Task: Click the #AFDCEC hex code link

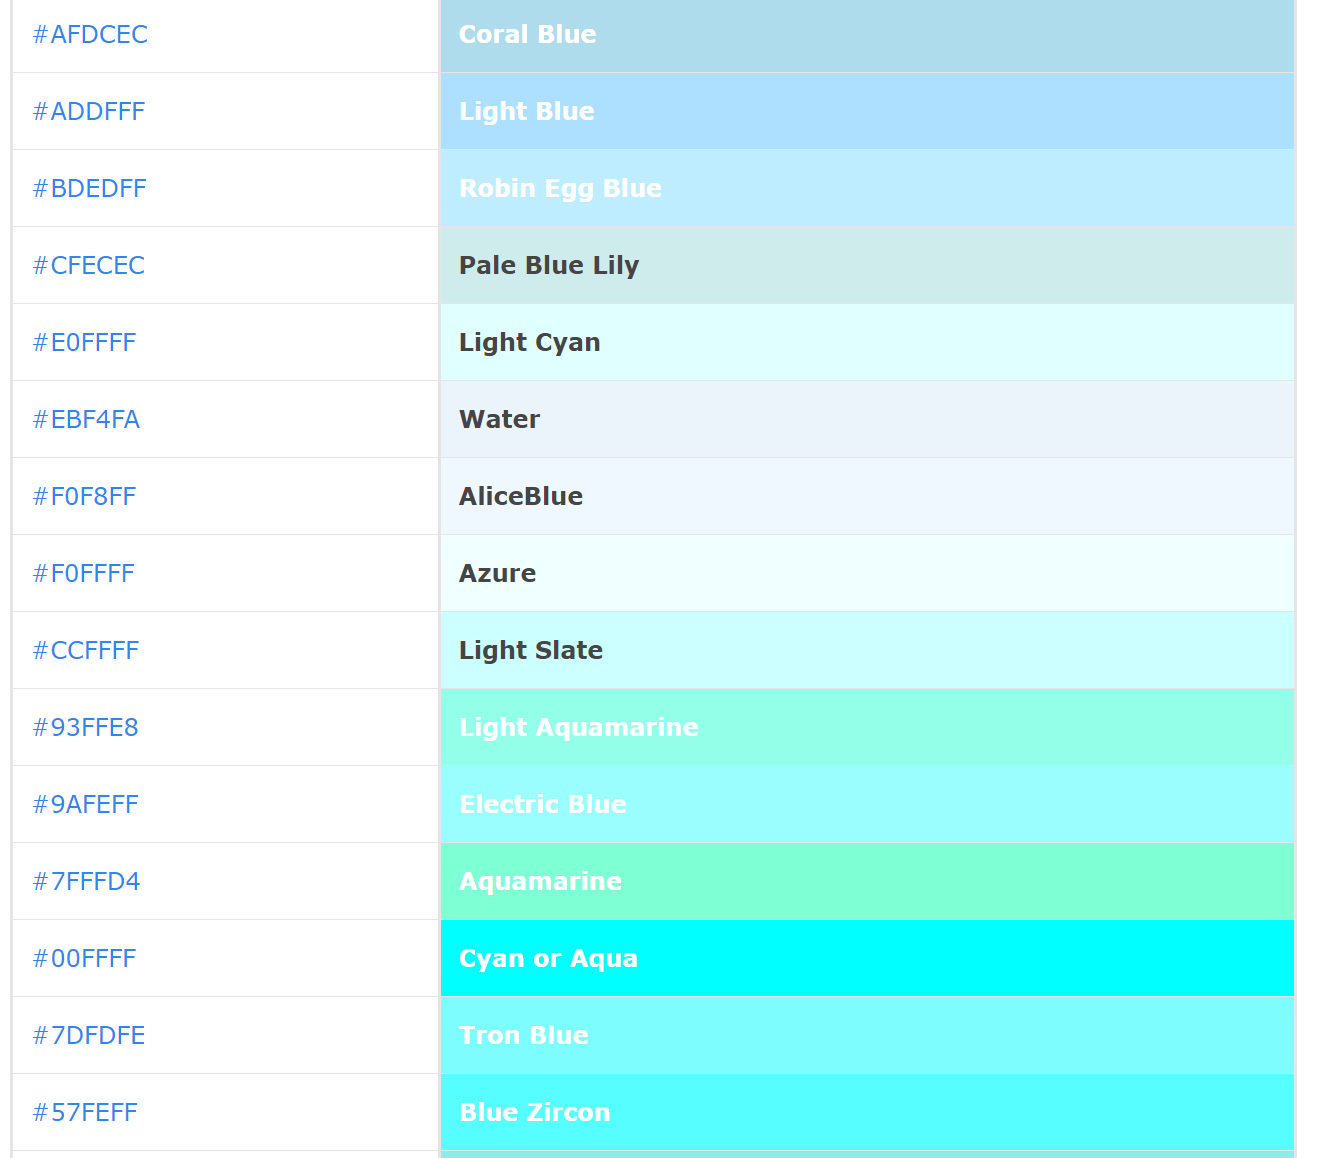Action: tap(90, 35)
